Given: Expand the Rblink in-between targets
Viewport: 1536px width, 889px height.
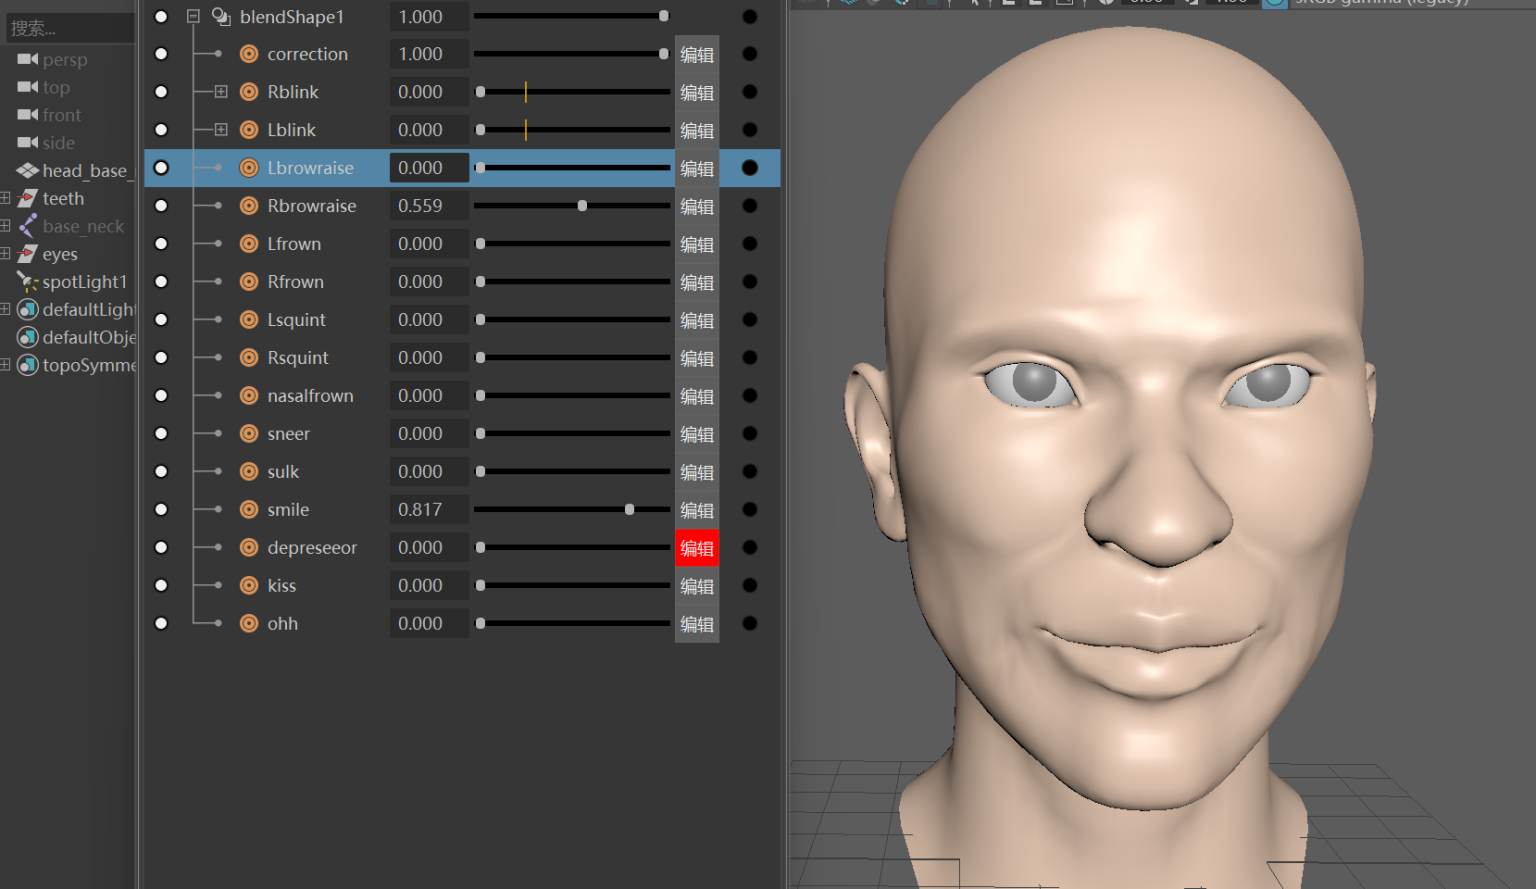Looking at the screenshot, I should pyautogui.click(x=221, y=92).
